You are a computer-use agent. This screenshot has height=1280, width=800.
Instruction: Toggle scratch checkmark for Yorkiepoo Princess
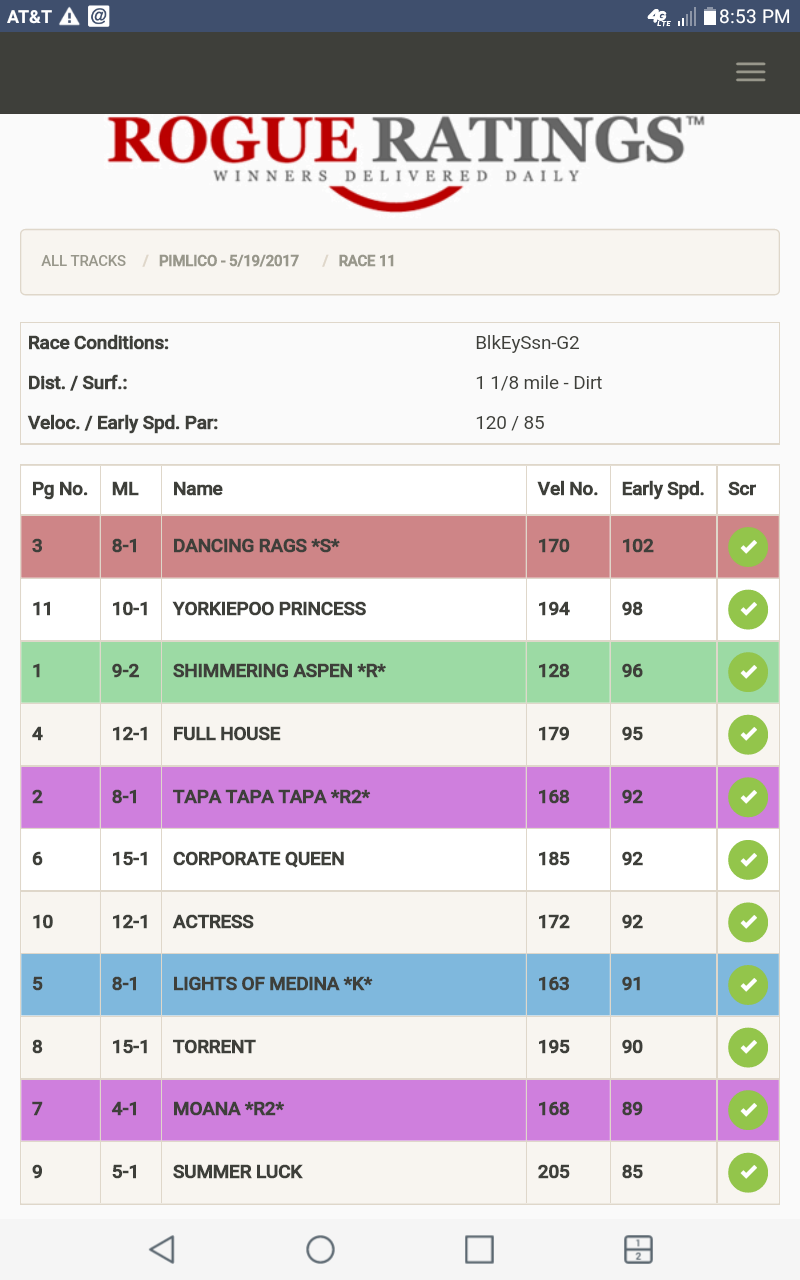coord(748,609)
